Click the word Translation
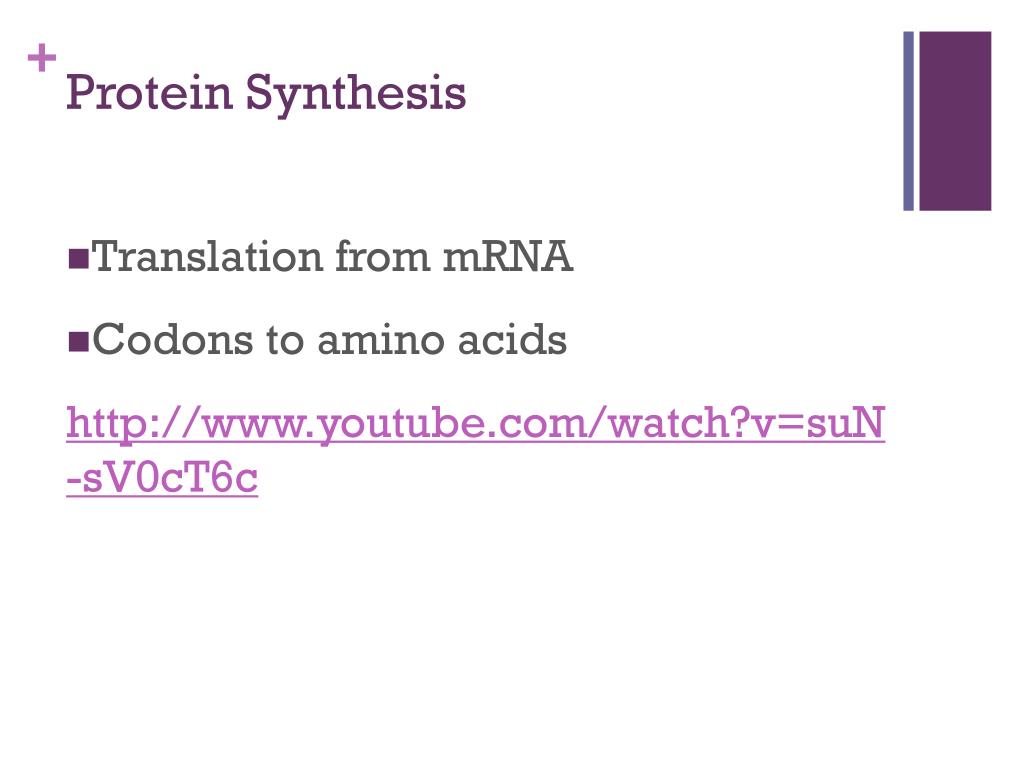Image resolution: width=1024 pixels, height=768 pixels. click(208, 257)
